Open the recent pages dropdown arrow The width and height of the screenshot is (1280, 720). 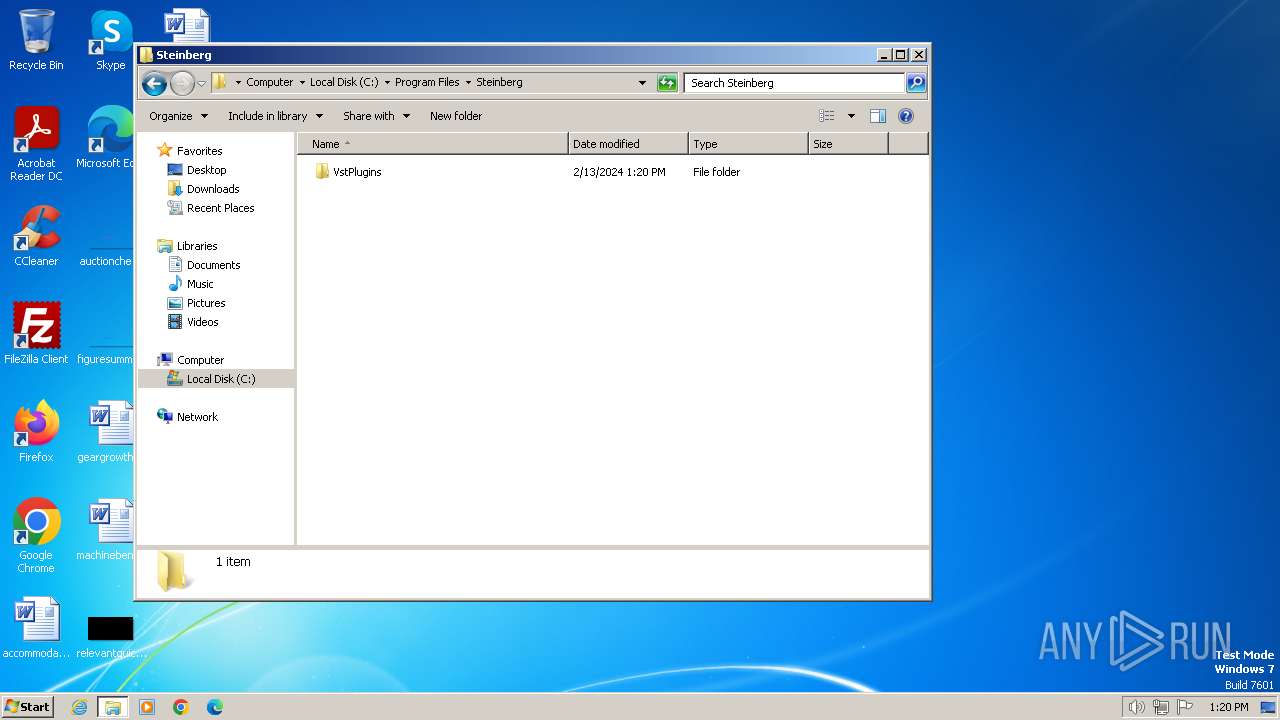201,83
